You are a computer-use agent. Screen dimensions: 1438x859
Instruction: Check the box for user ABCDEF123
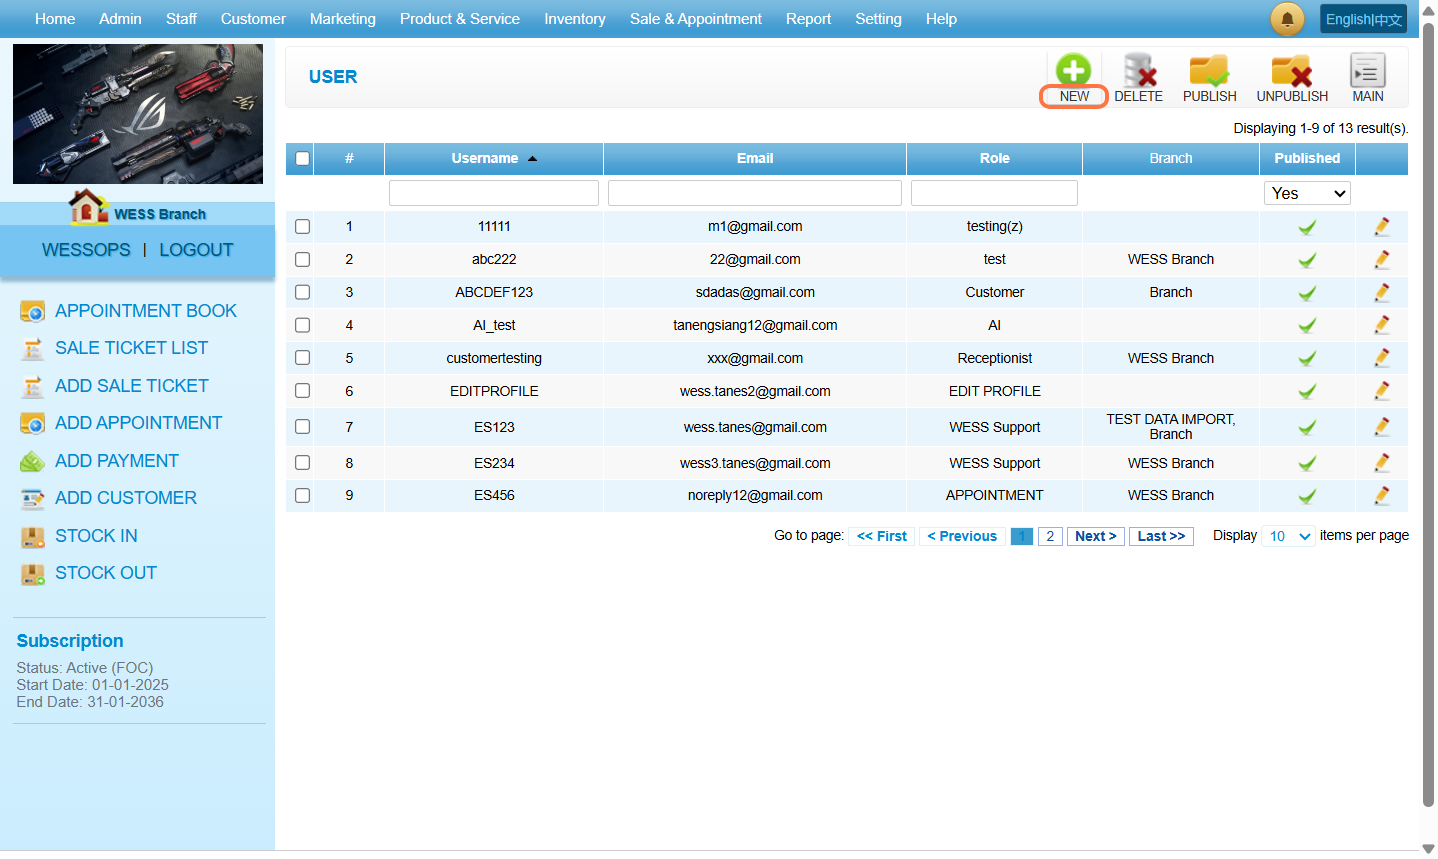coord(302,293)
